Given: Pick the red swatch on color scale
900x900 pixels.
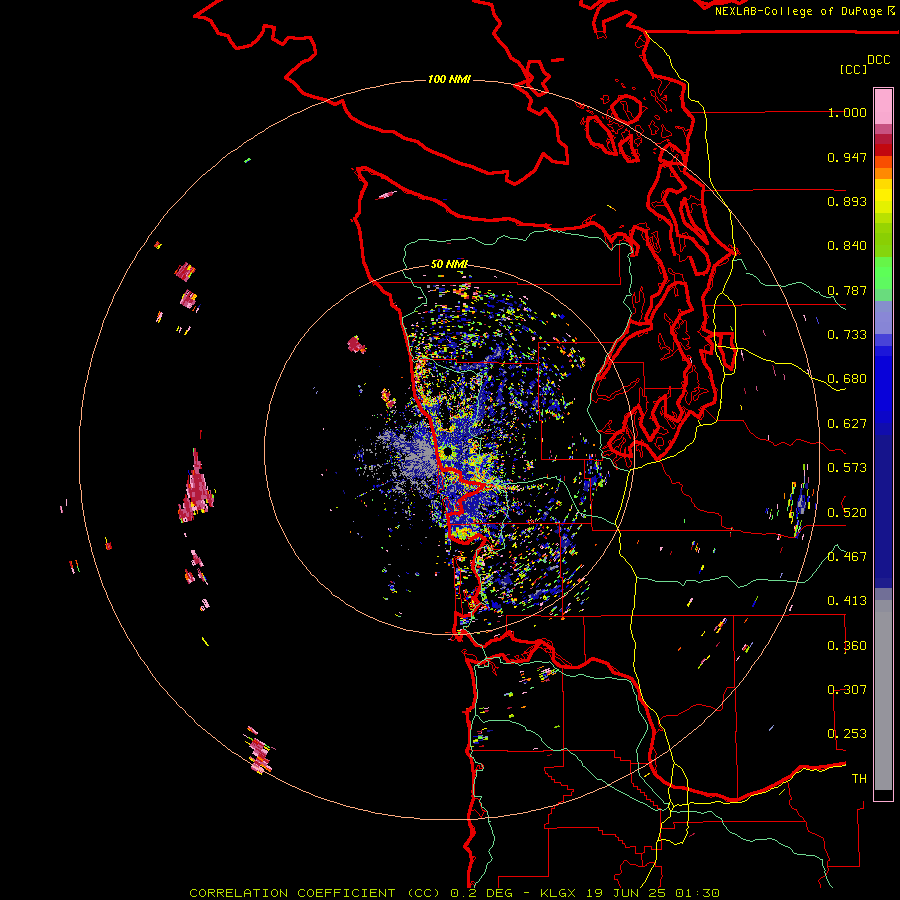Looking at the screenshot, I should [x=883, y=150].
